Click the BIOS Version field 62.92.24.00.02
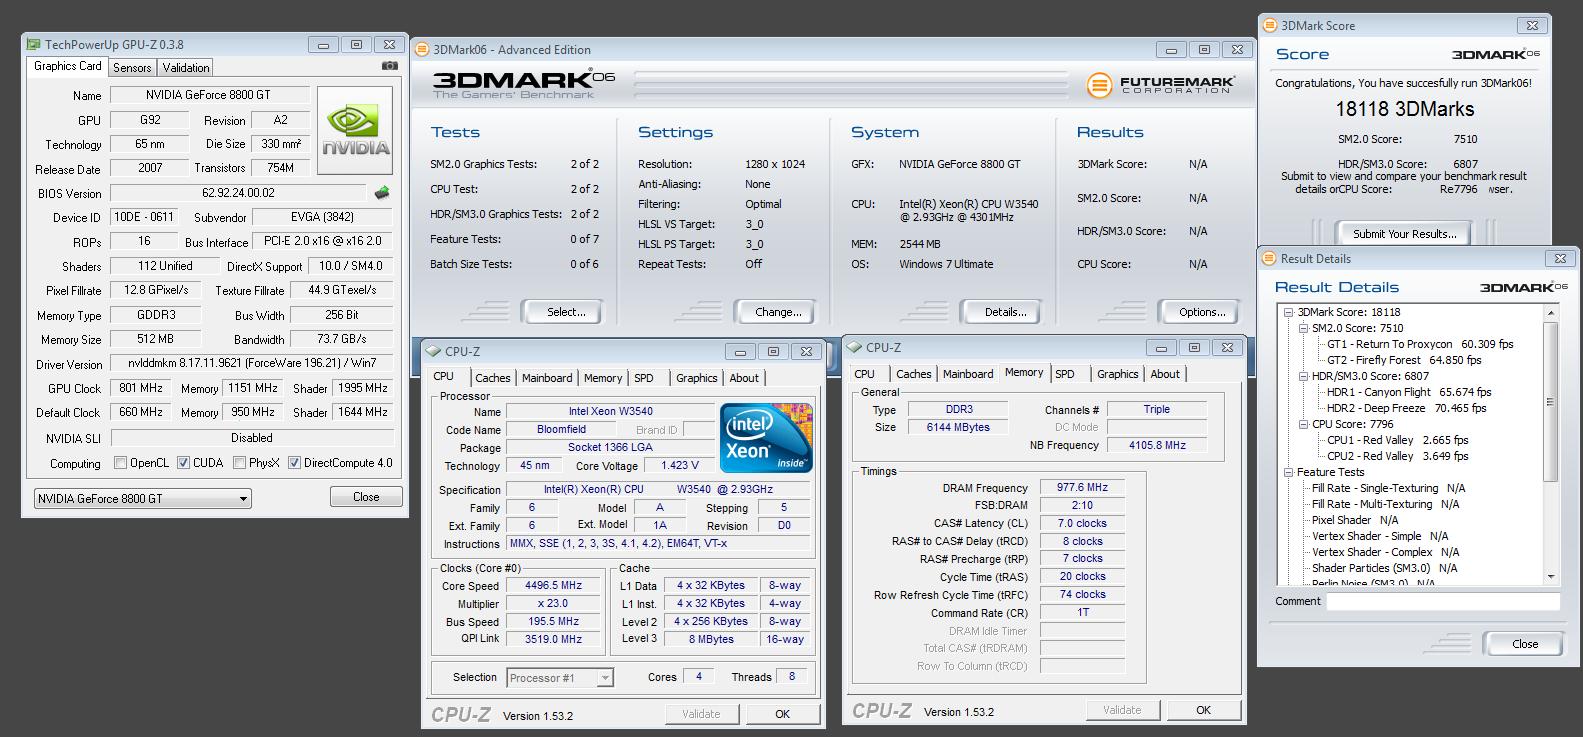Screen dimensions: 1583x737 (x=238, y=193)
